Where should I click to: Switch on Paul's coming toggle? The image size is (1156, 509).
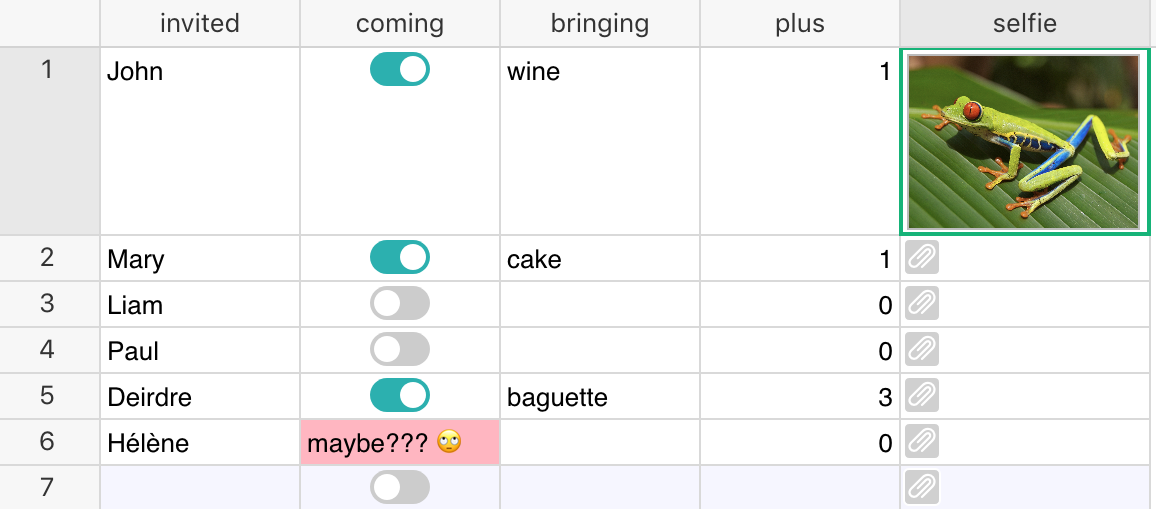(399, 349)
